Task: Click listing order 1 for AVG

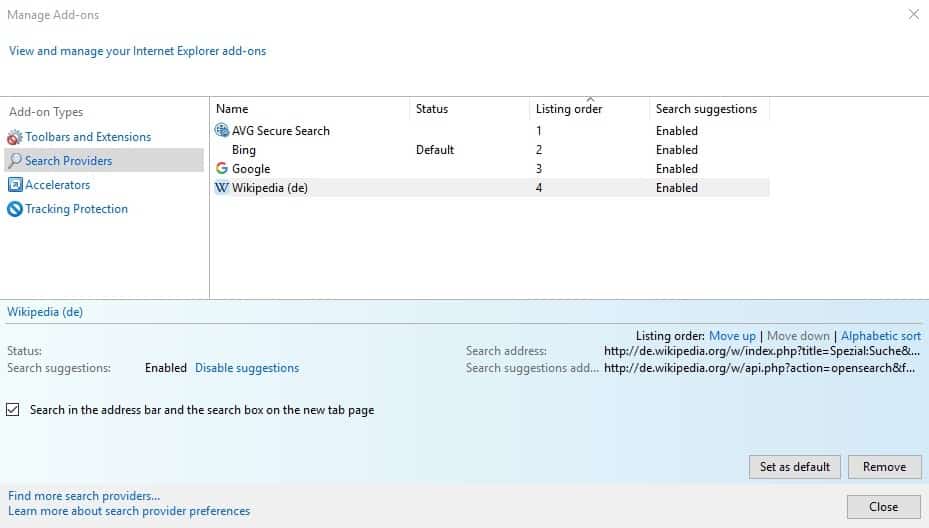Action: click(x=539, y=131)
